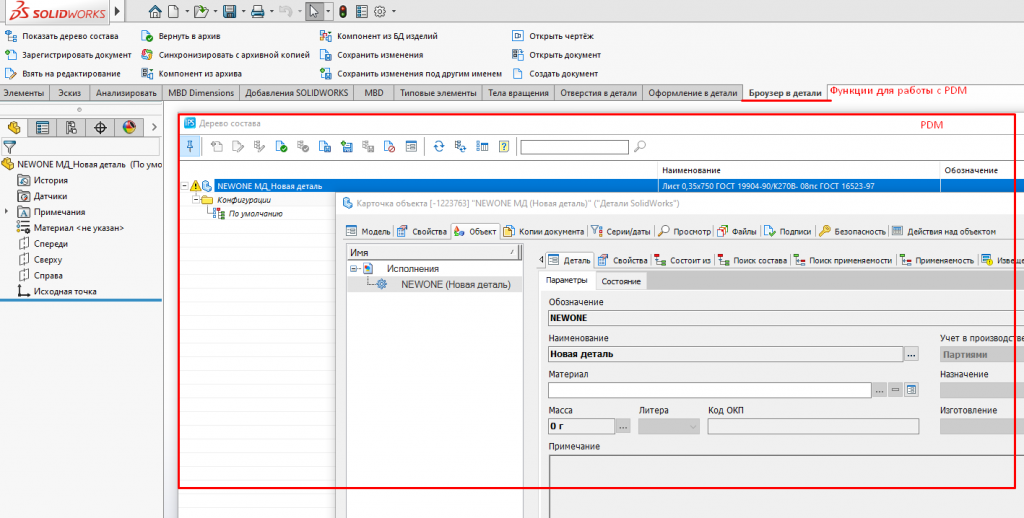Select Исходная точка in feature tree
This screenshot has width=1024, height=518.
[x=57, y=291]
